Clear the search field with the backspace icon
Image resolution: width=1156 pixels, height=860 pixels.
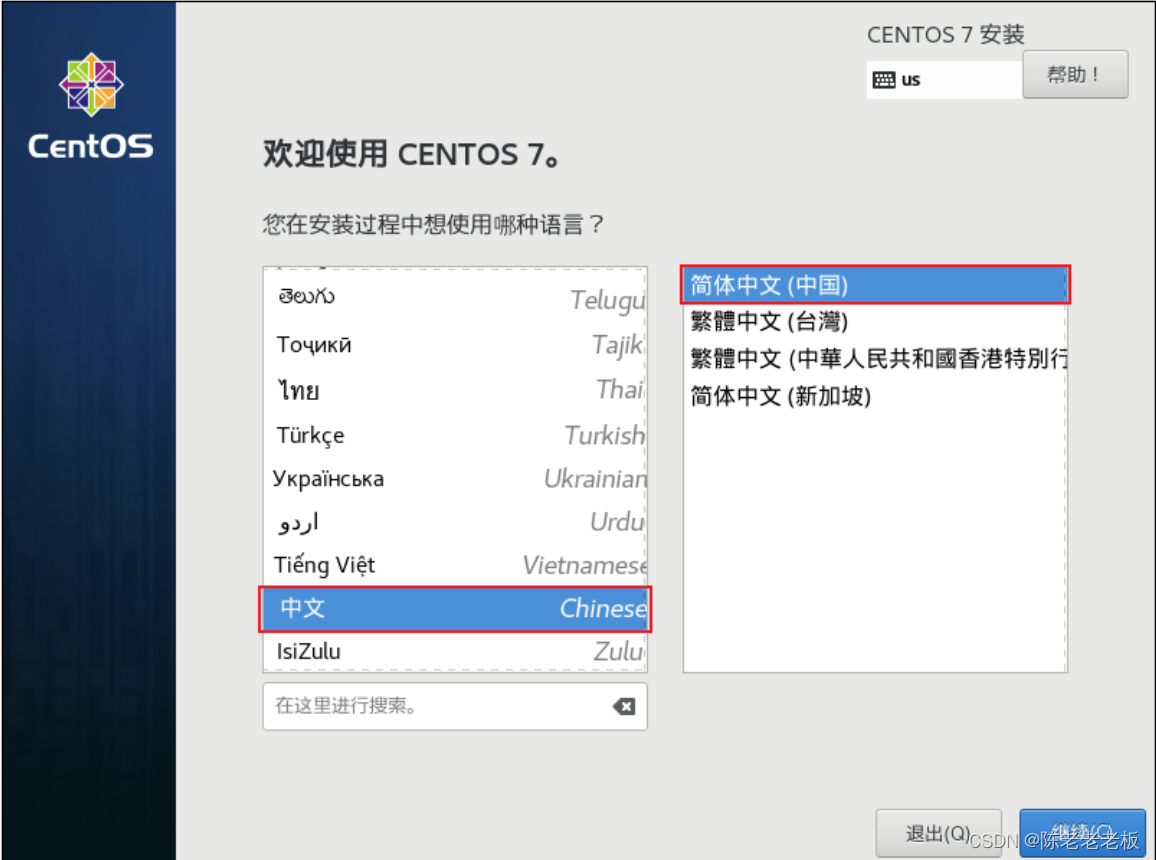click(624, 707)
